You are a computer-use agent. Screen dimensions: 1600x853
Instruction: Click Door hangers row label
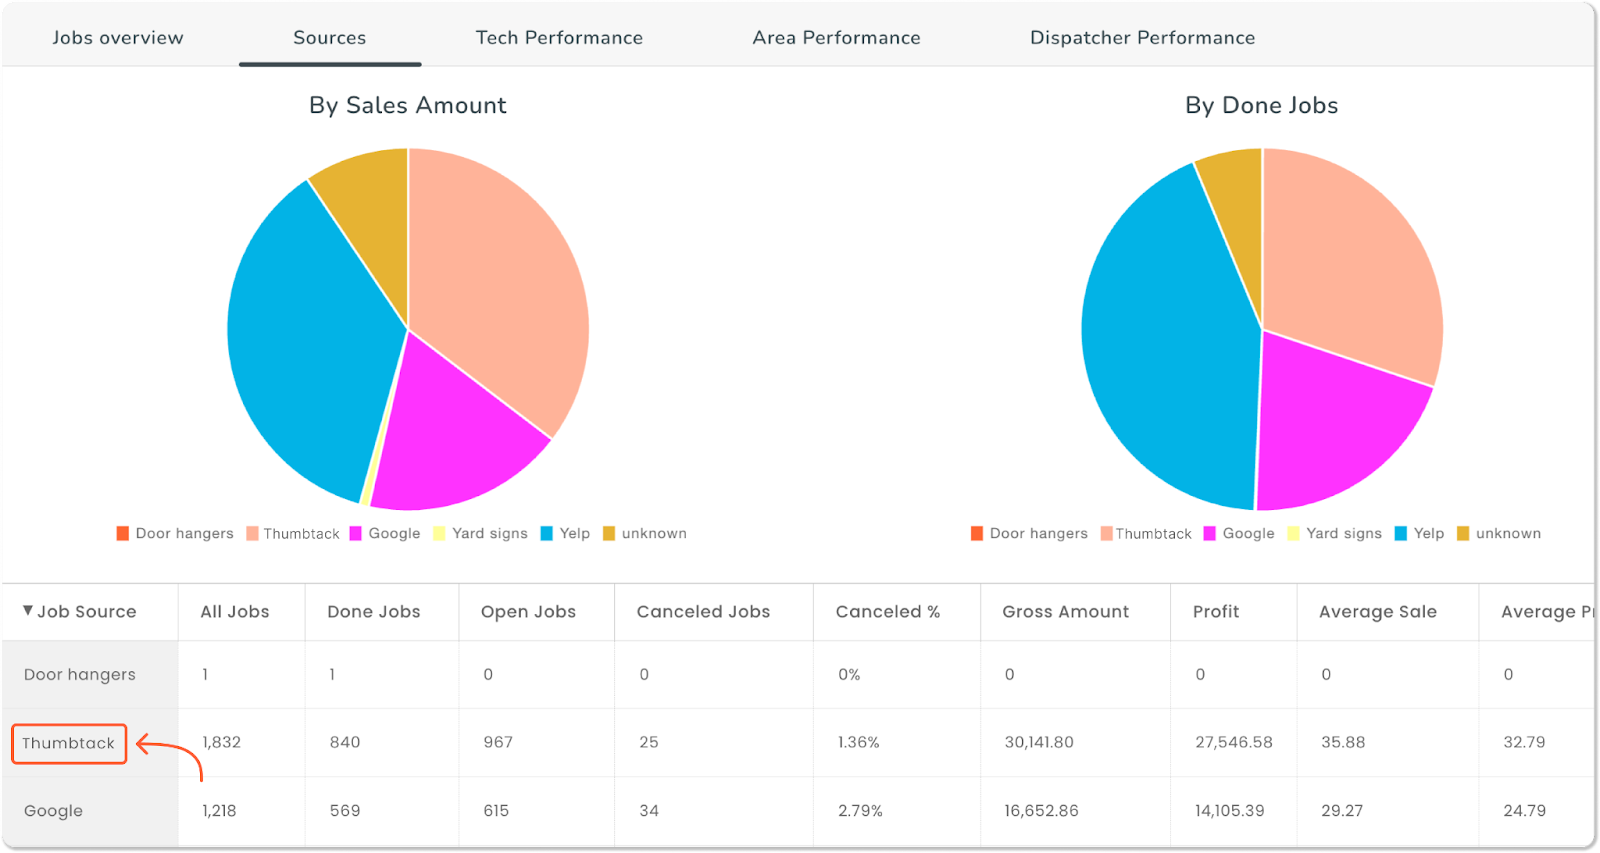(x=80, y=675)
